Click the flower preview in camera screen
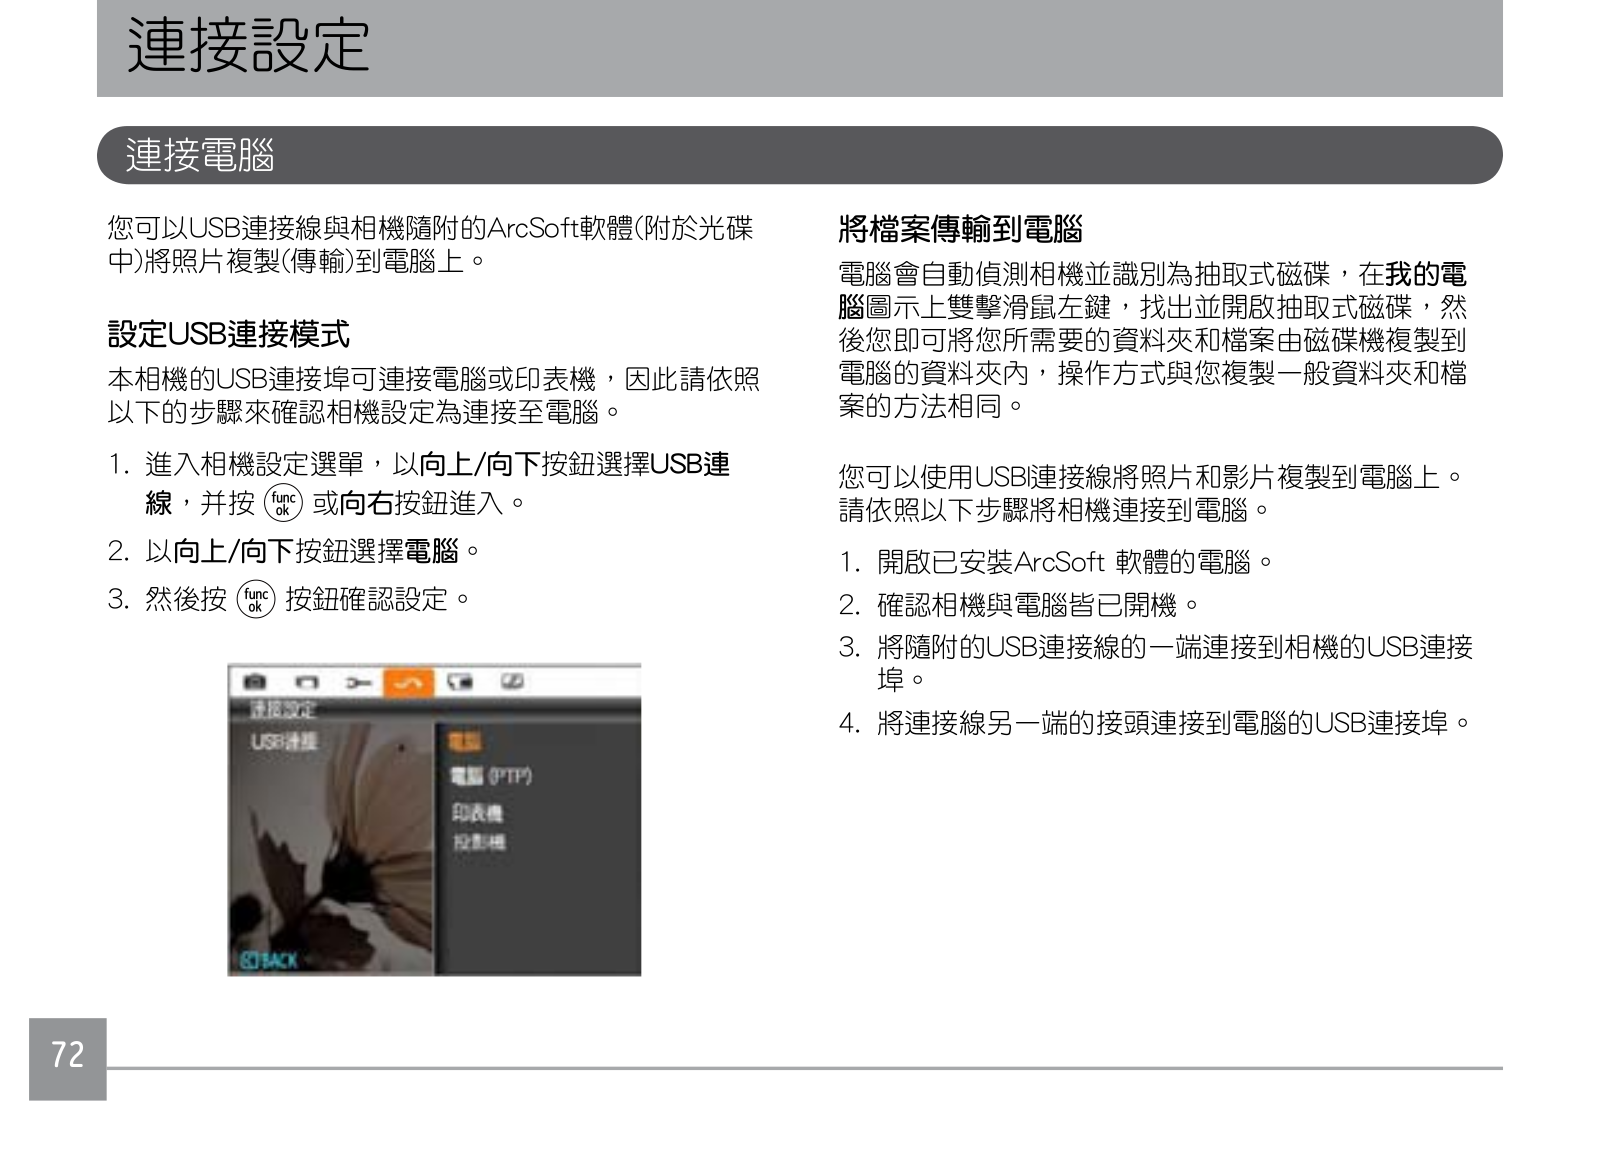 point(331,850)
